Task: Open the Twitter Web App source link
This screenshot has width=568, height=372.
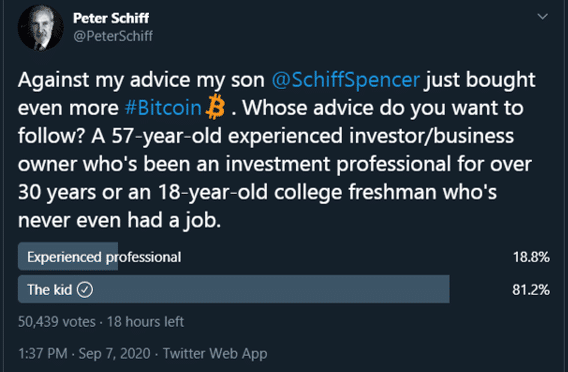Action: coord(215,354)
